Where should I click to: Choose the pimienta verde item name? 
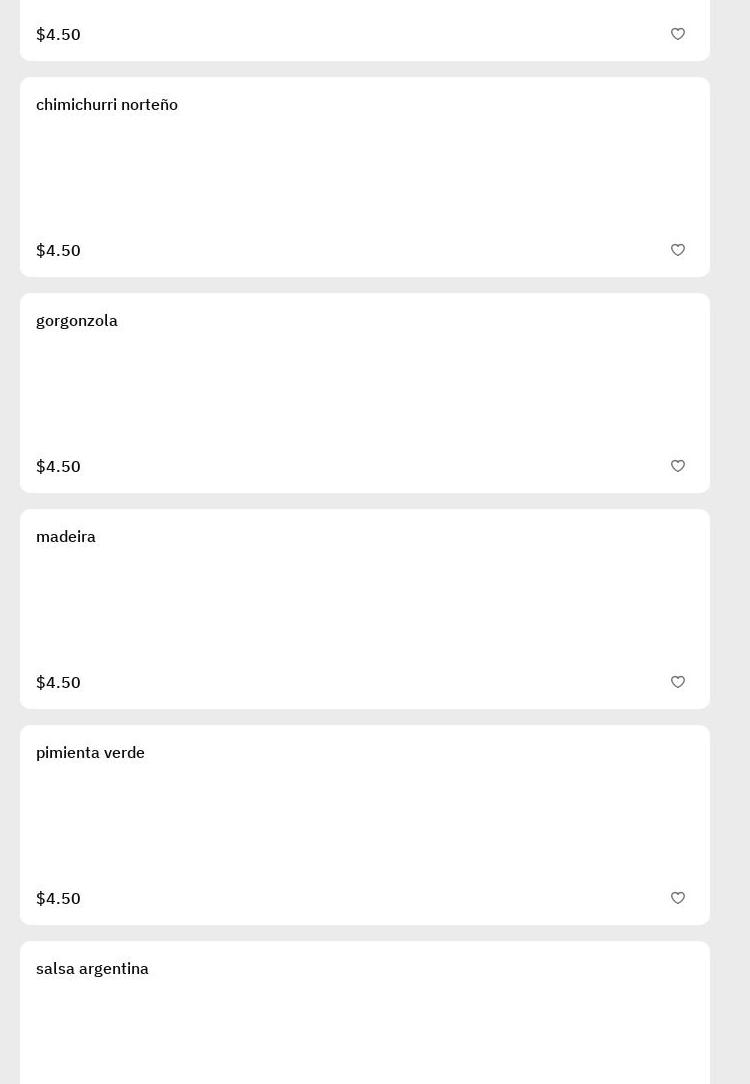(x=90, y=753)
